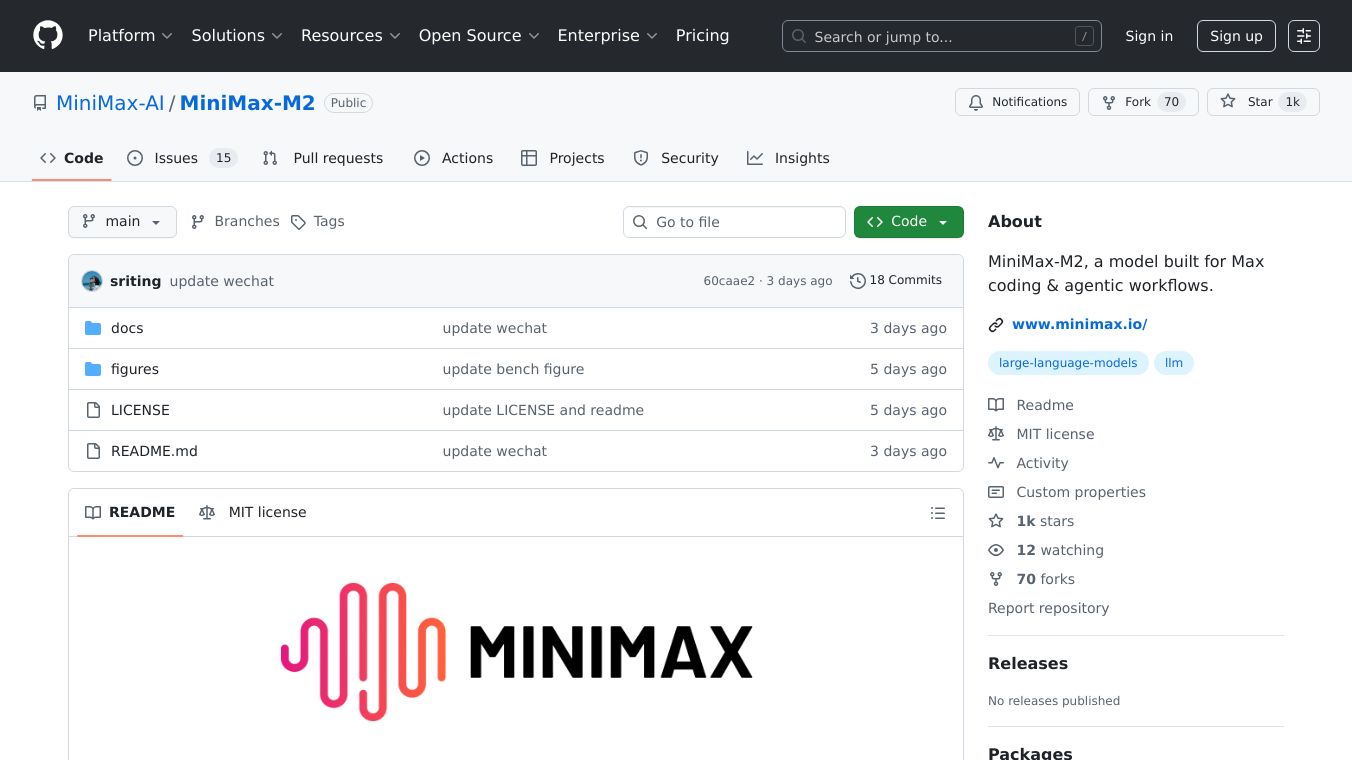Expand the Platform menu

coord(130,36)
